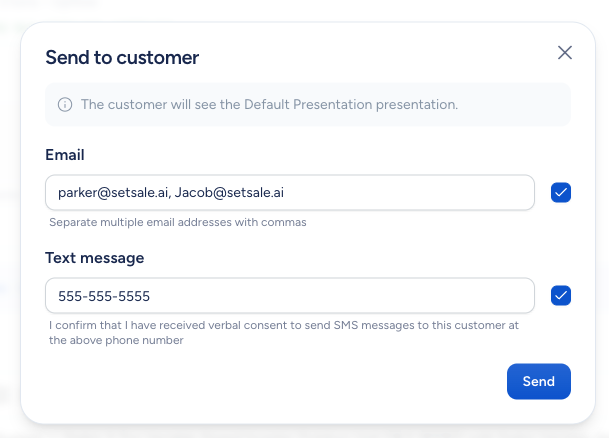Click the SMS verbal consent confirmation text
Image resolution: width=609 pixels, height=438 pixels.
[284, 333]
